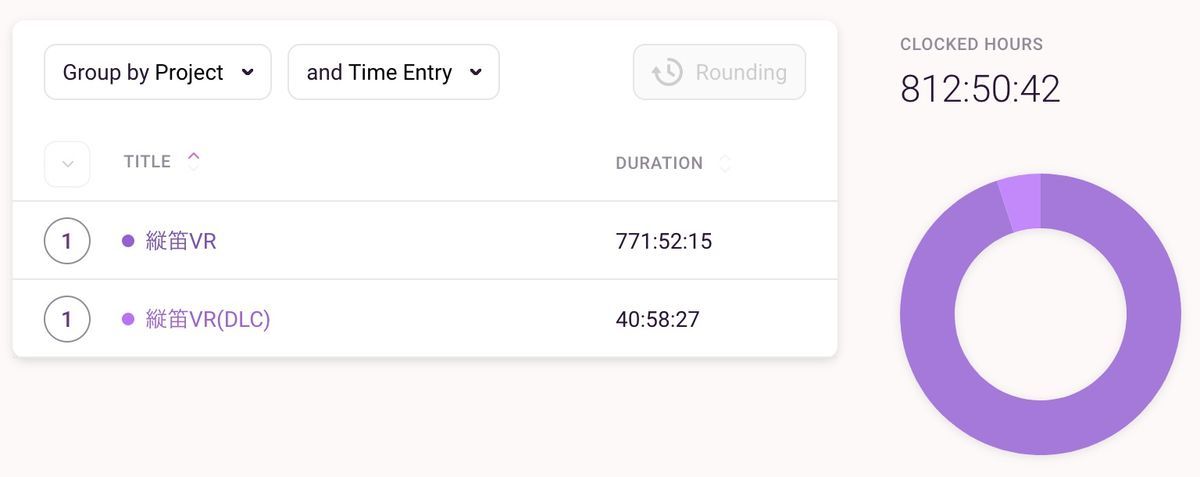Click the 812:50:42 clocked hours total

[980, 89]
